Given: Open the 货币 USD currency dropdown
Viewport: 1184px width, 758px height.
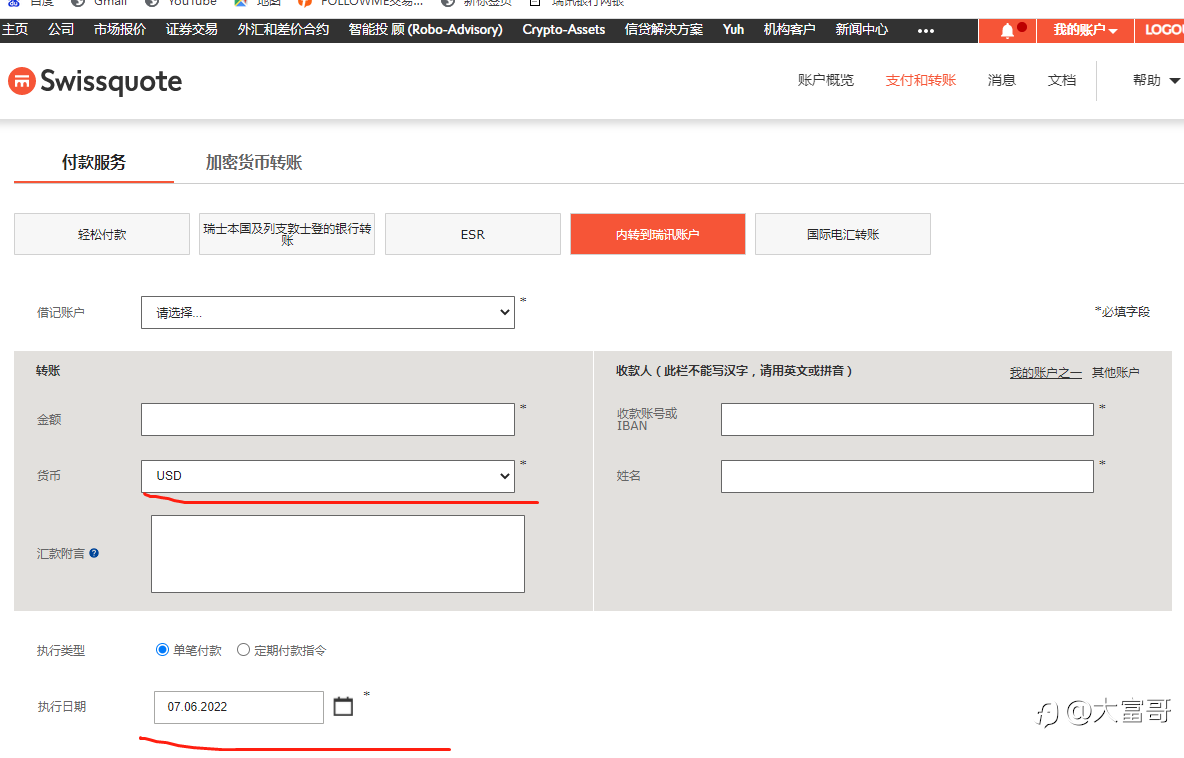Looking at the screenshot, I should (328, 476).
